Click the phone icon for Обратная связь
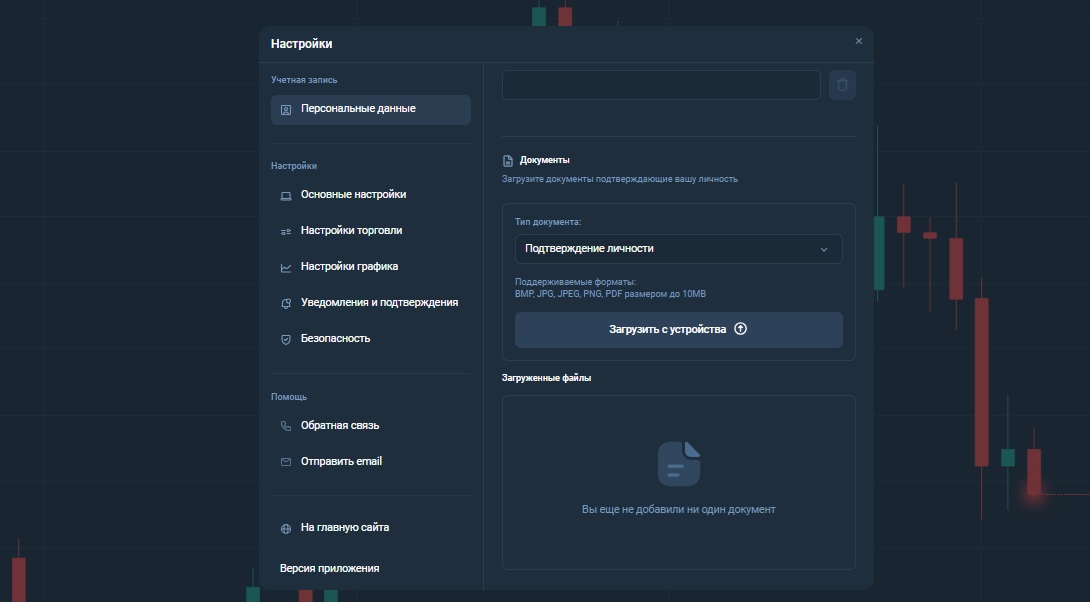 click(x=286, y=426)
